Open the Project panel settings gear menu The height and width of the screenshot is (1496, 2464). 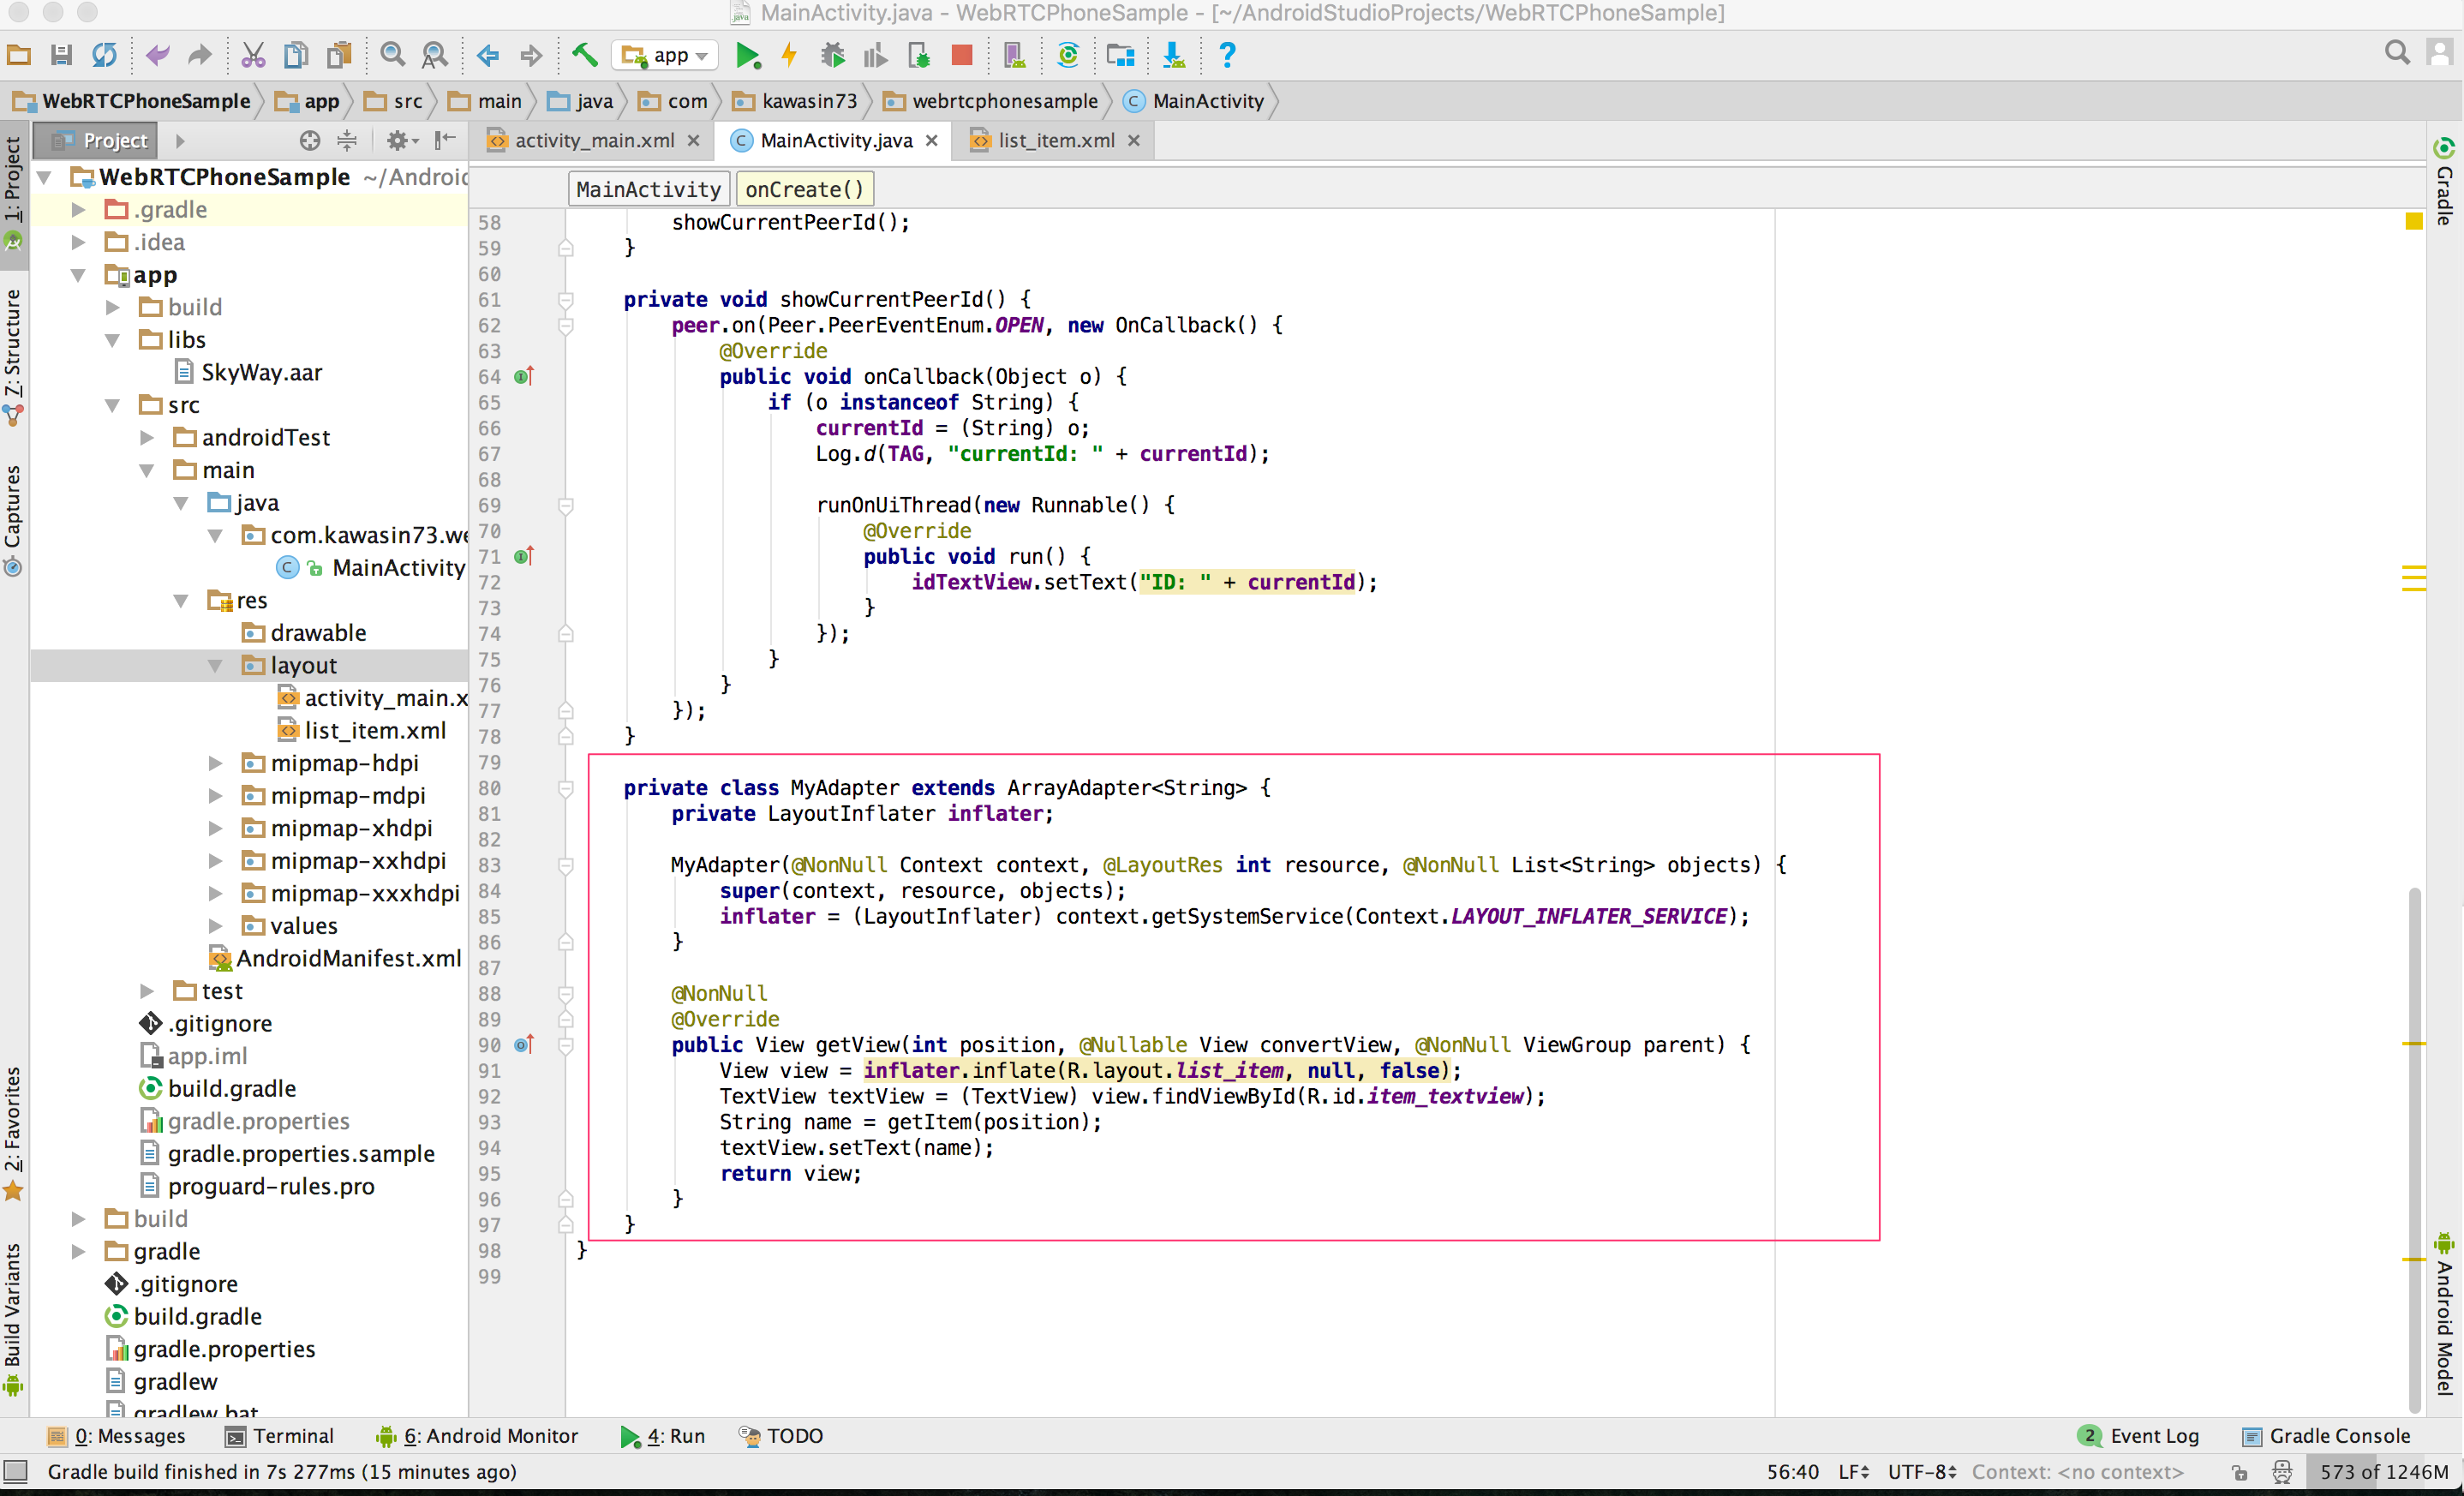[x=401, y=141]
